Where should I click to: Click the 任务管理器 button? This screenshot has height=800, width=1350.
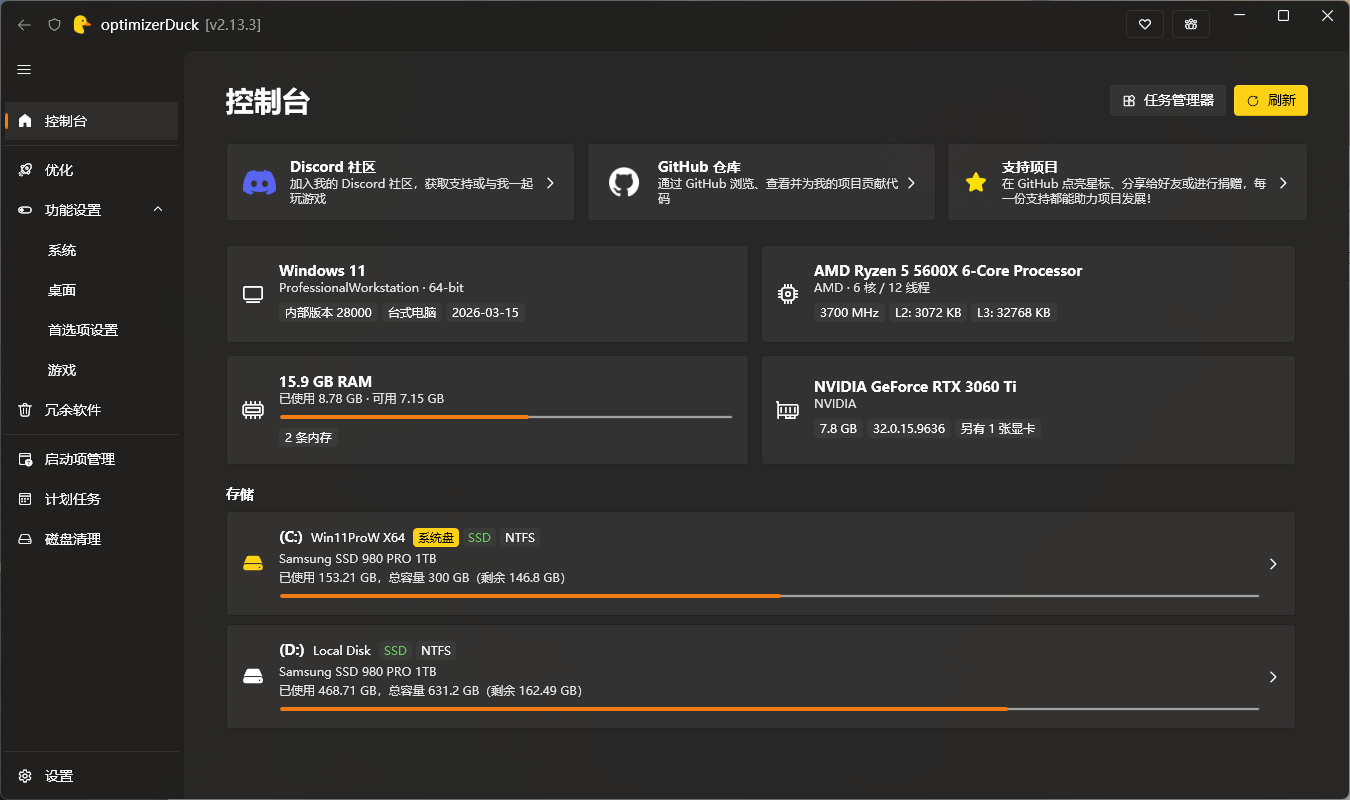coord(1168,100)
